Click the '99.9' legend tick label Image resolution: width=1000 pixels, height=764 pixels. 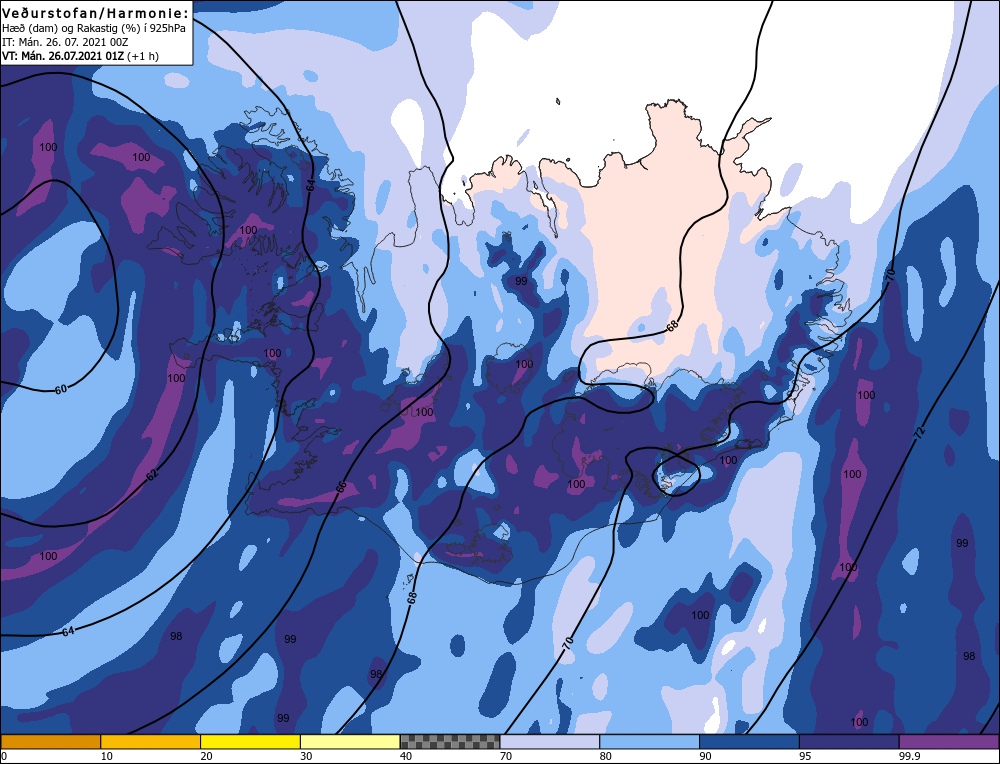coord(908,756)
